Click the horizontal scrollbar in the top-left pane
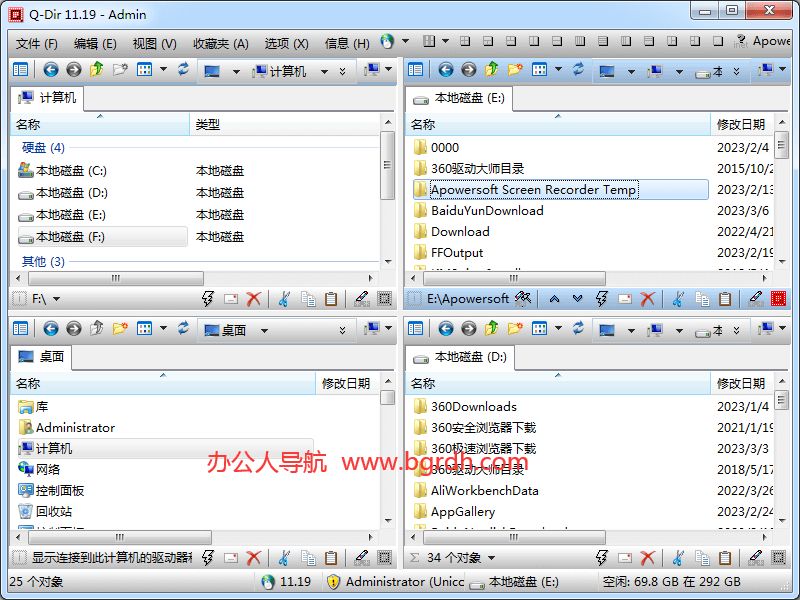Image resolution: width=800 pixels, height=600 pixels. 115,279
